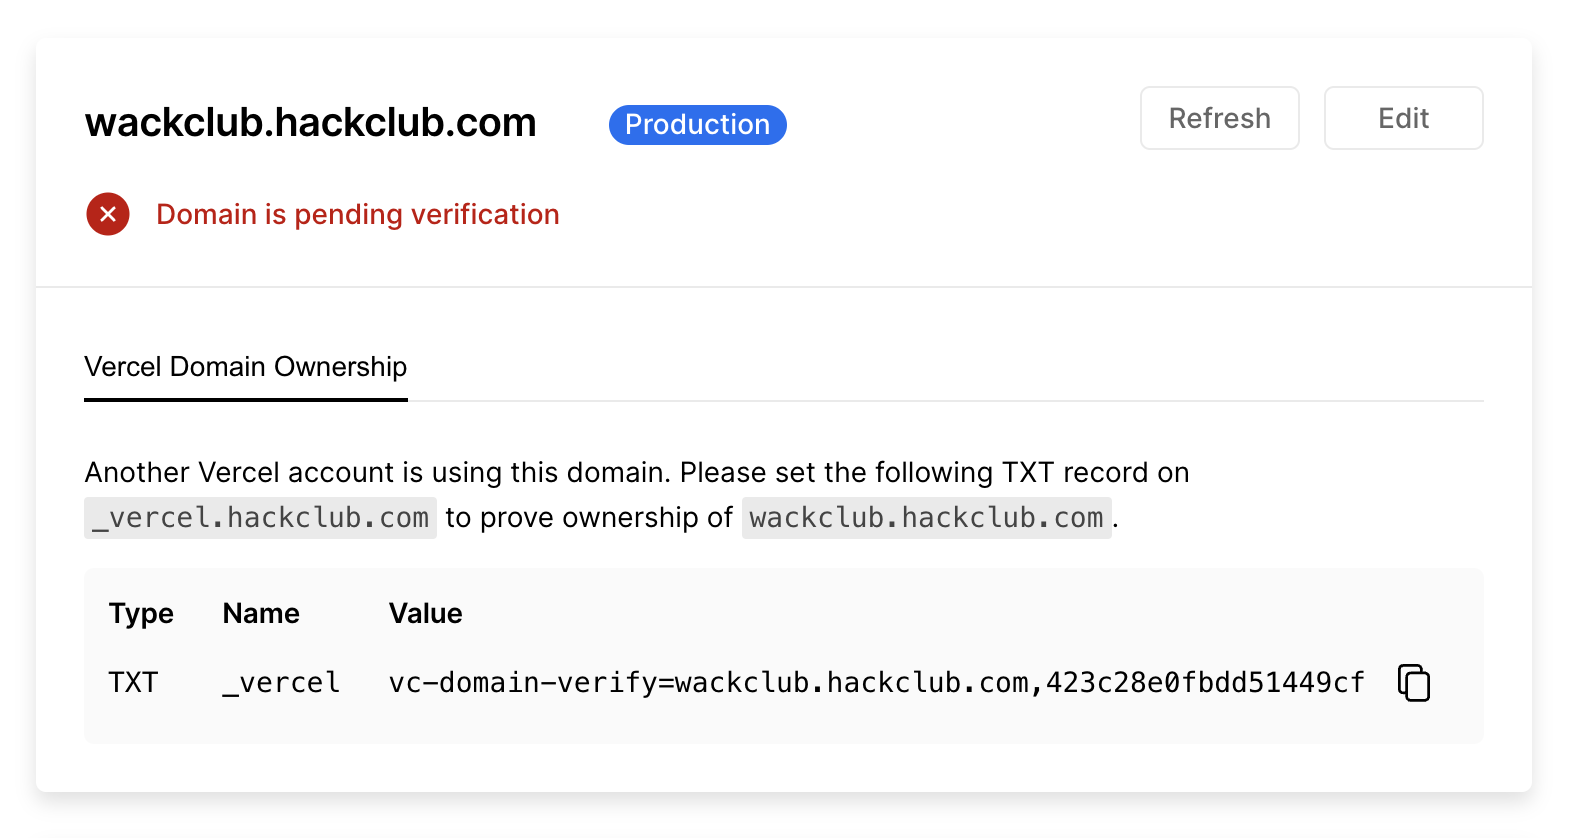Click the blue Production badge
The width and height of the screenshot is (1574, 838).
[697, 125]
